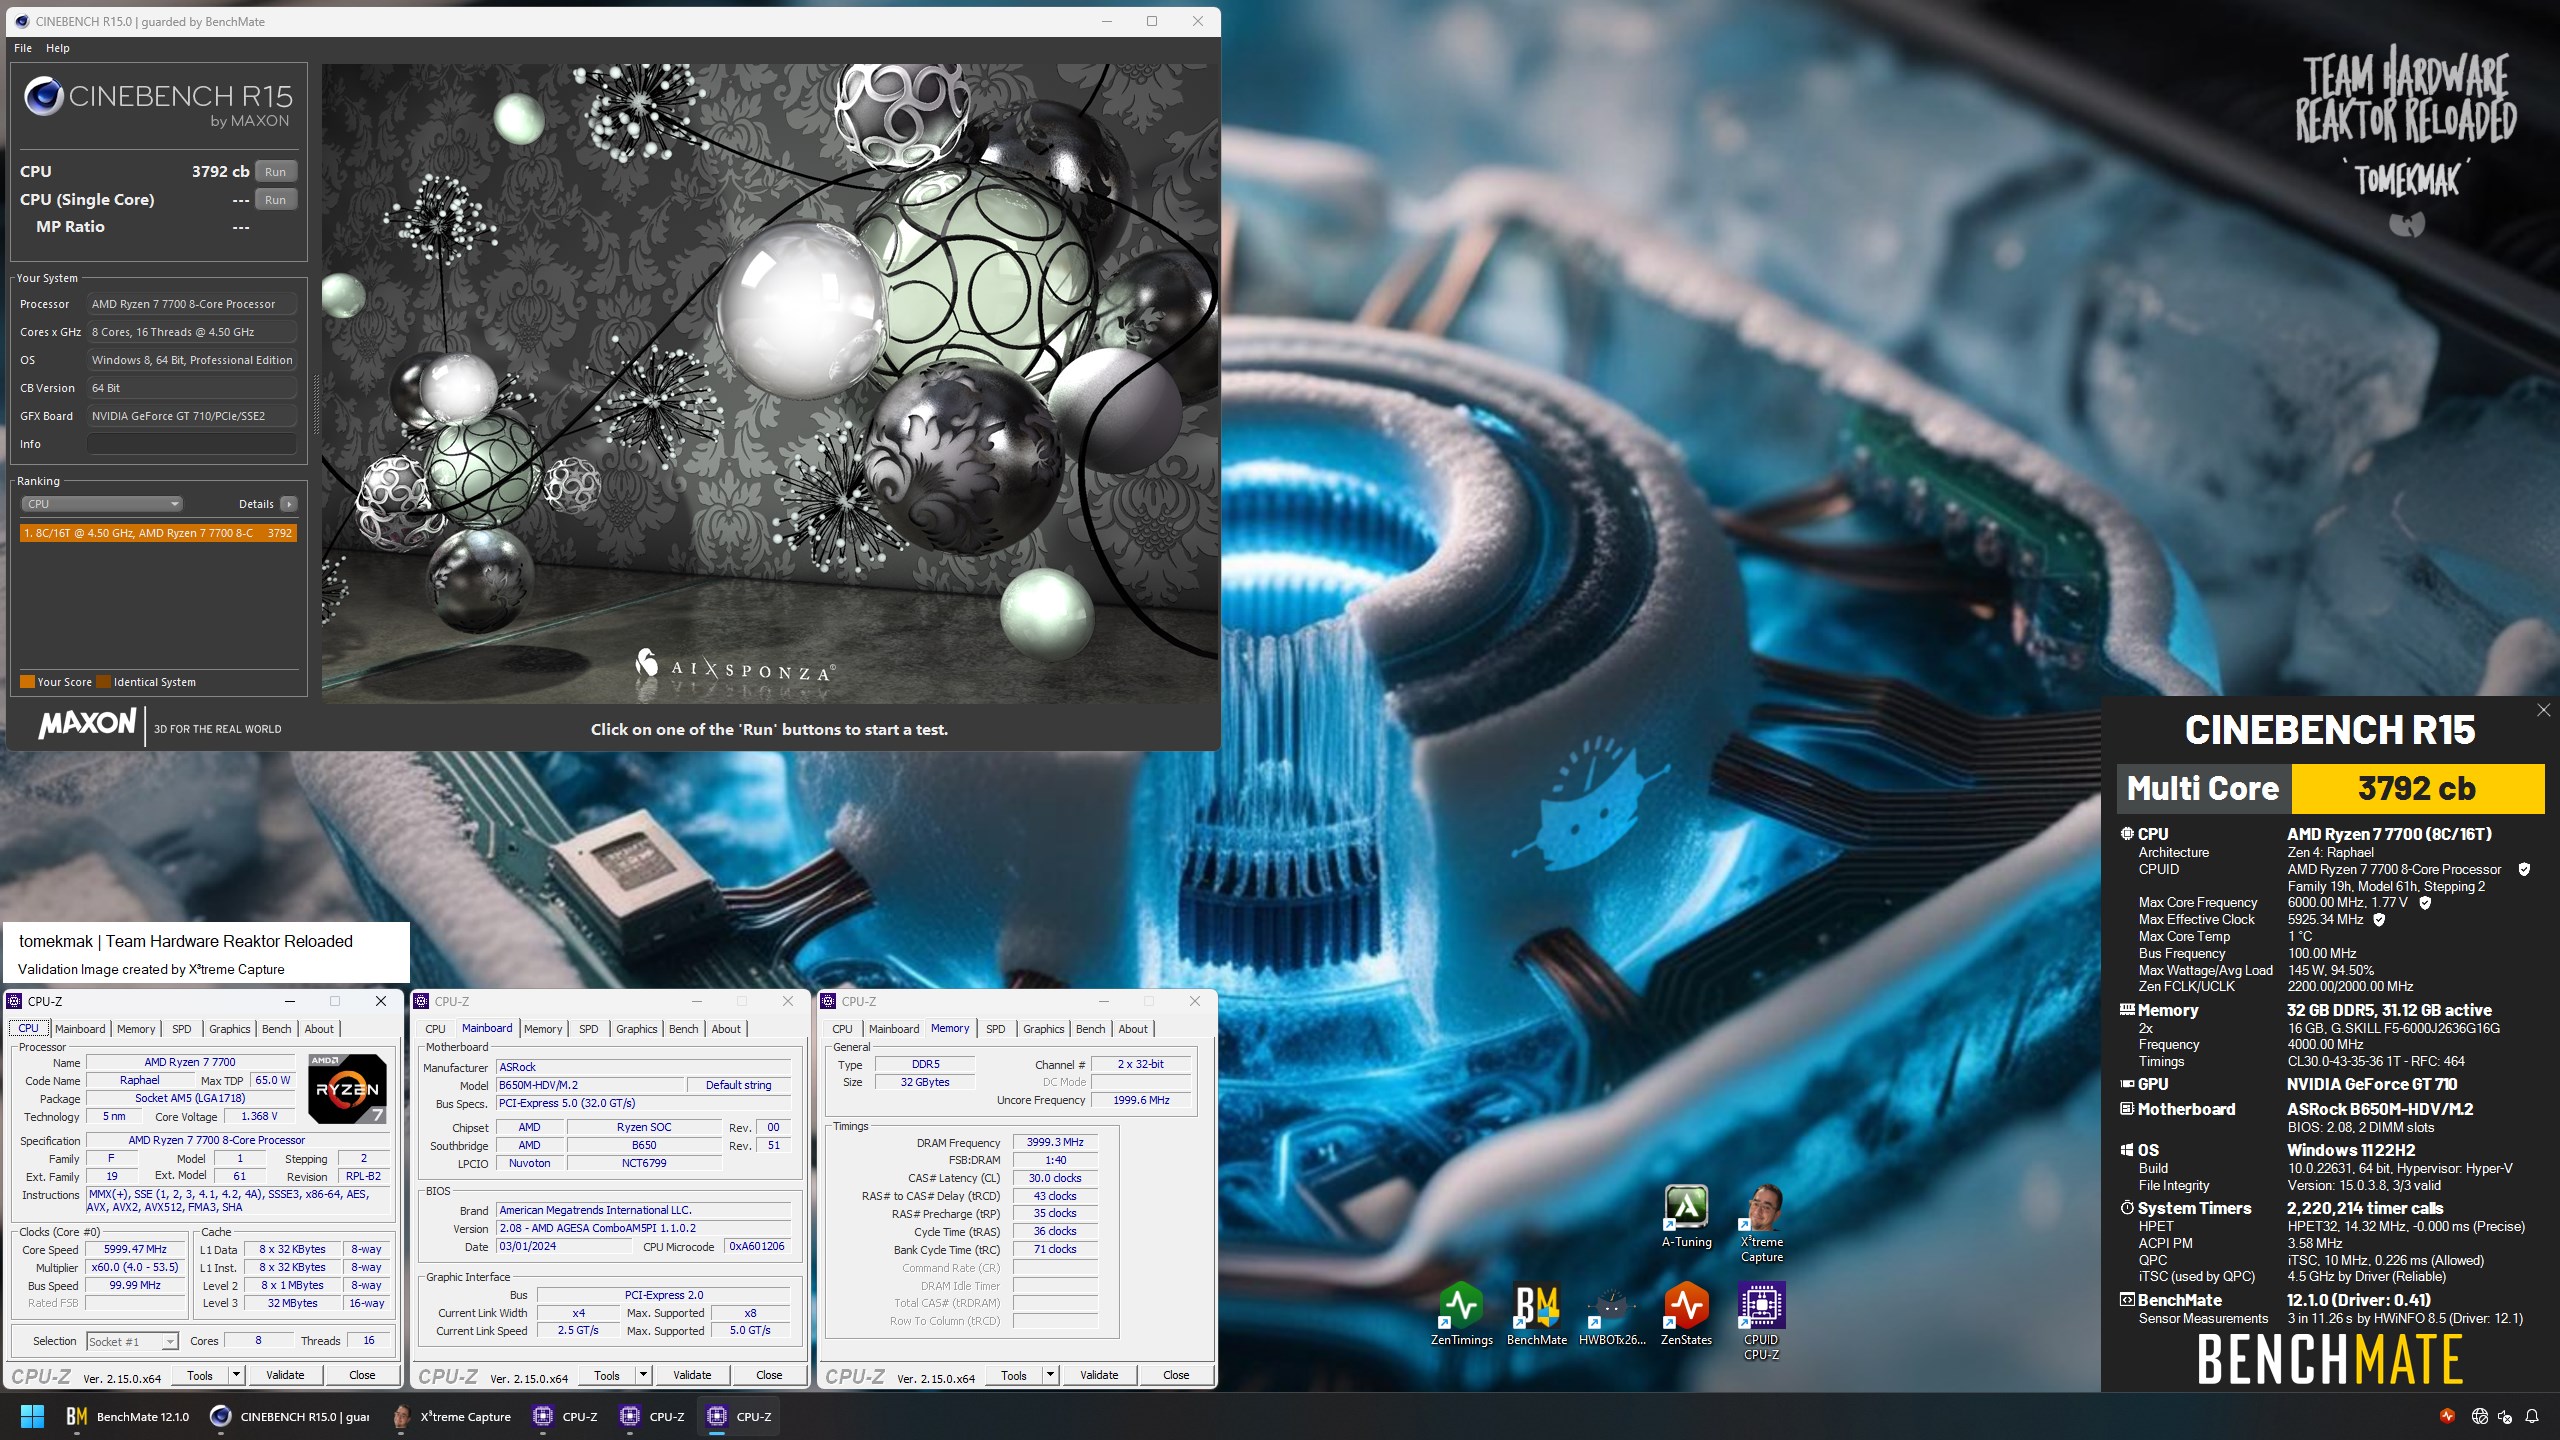Click the Processor field AMD Ryzen 7 7700

pos(191,304)
